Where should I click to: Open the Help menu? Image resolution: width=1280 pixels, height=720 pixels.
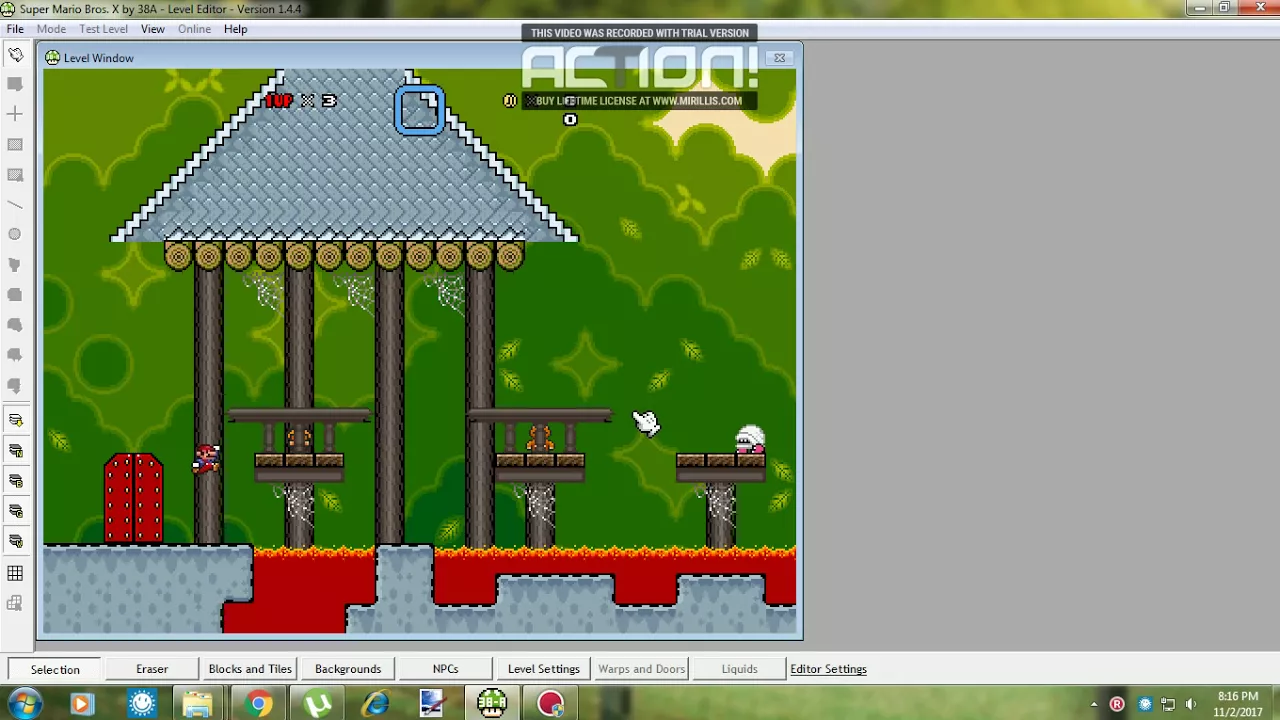[235, 29]
